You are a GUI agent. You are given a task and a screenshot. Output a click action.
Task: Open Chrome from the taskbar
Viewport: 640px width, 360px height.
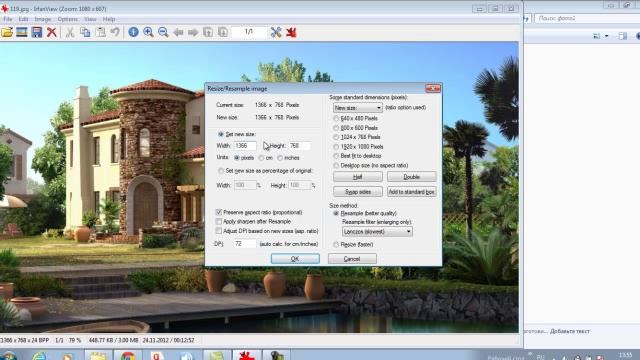coord(127,356)
